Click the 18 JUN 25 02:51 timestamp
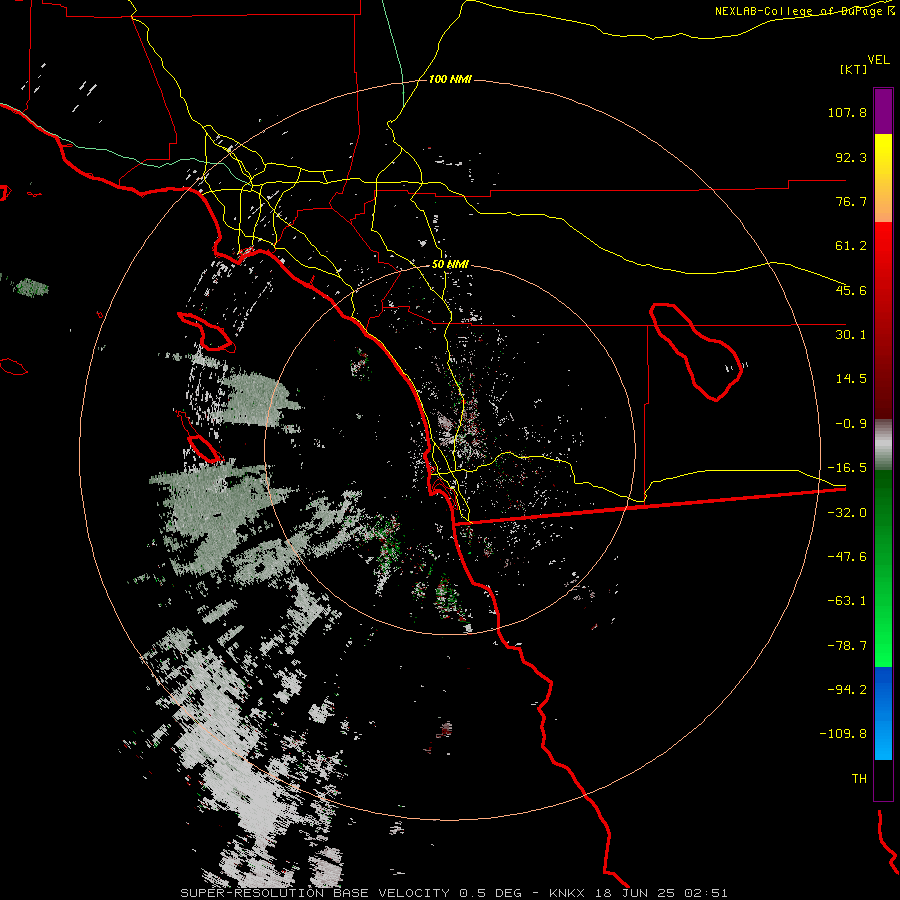Image resolution: width=900 pixels, height=900 pixels. click(662, 893)
